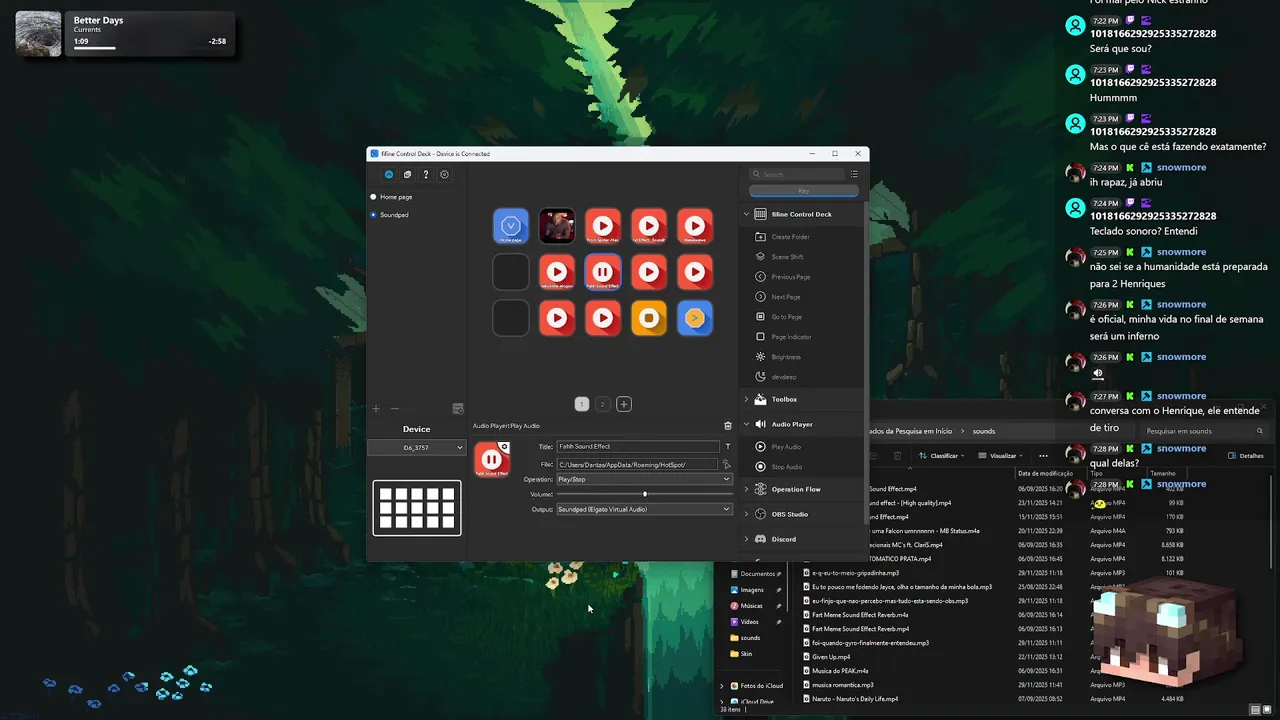Click the File path input field

point(637,464)
